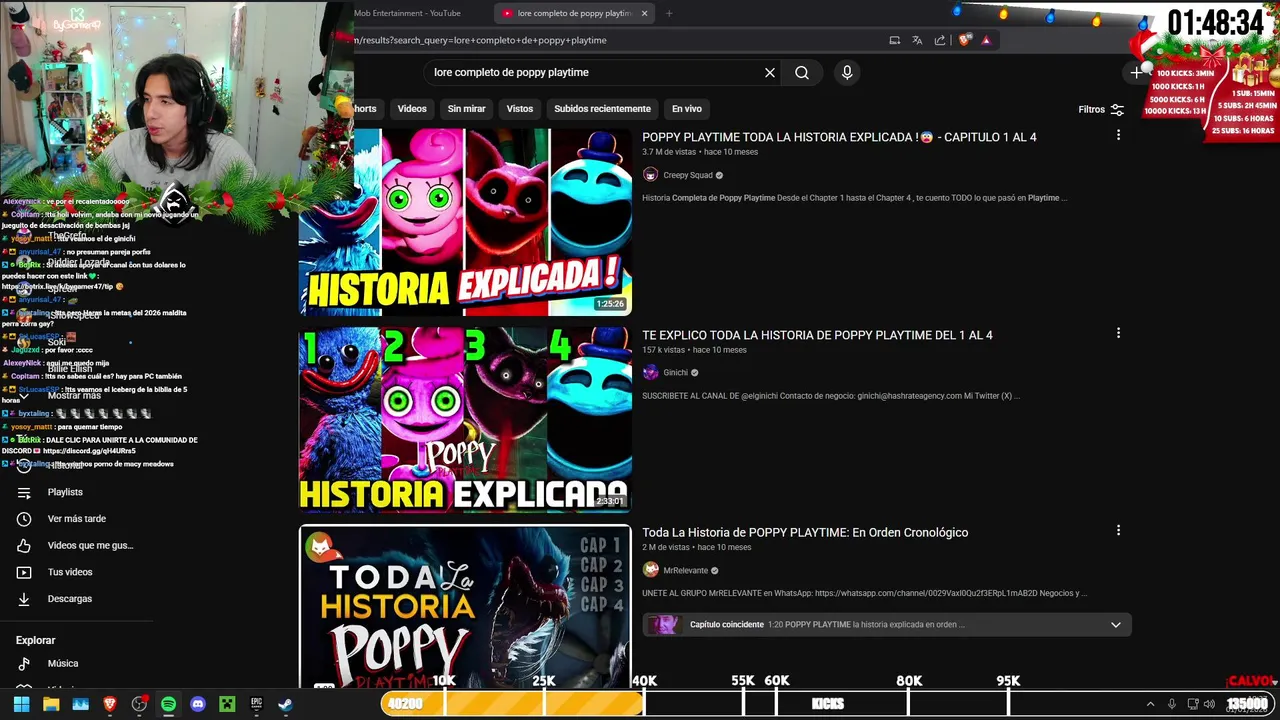1280x720 pixels.
Task: Show hidden system tray icons
Action: (1150, 704)
